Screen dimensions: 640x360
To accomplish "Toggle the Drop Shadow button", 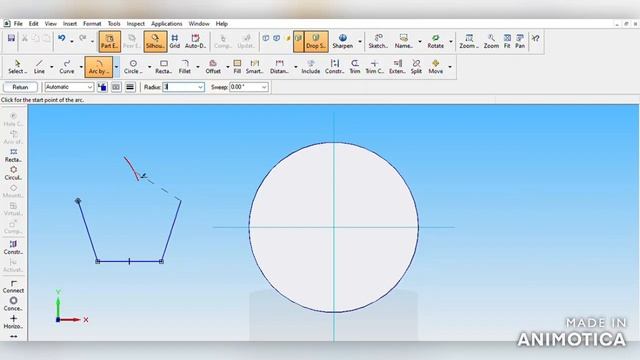I will 316,42.
